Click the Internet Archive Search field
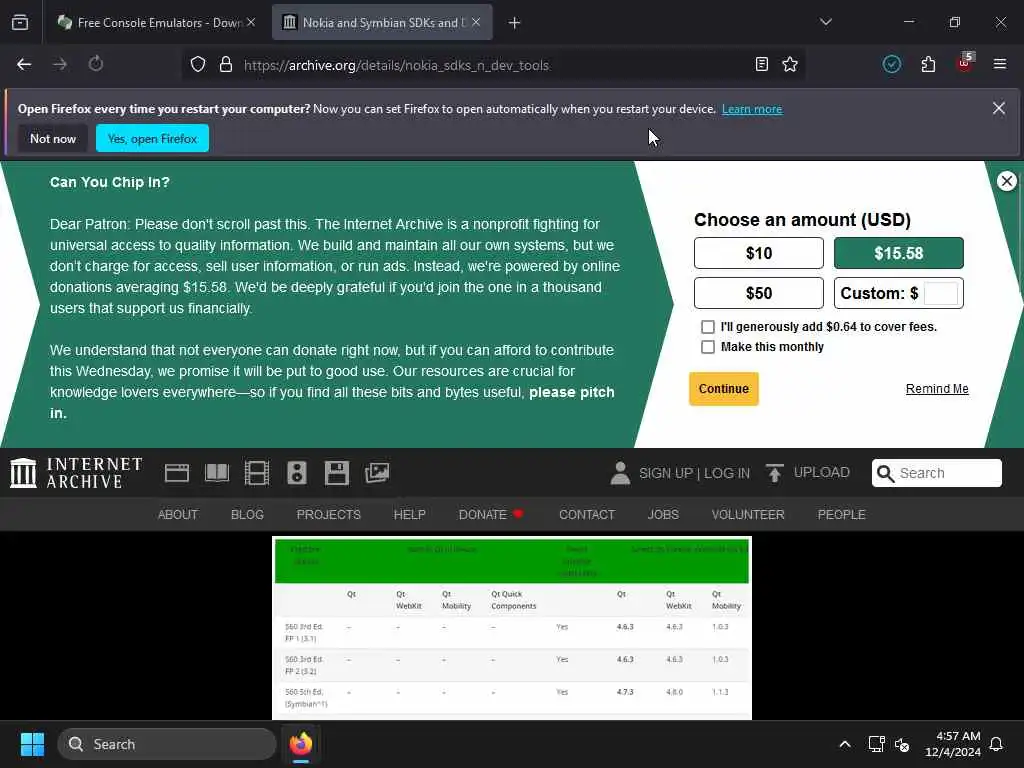Screen dimensions: 1024x768 936,473
